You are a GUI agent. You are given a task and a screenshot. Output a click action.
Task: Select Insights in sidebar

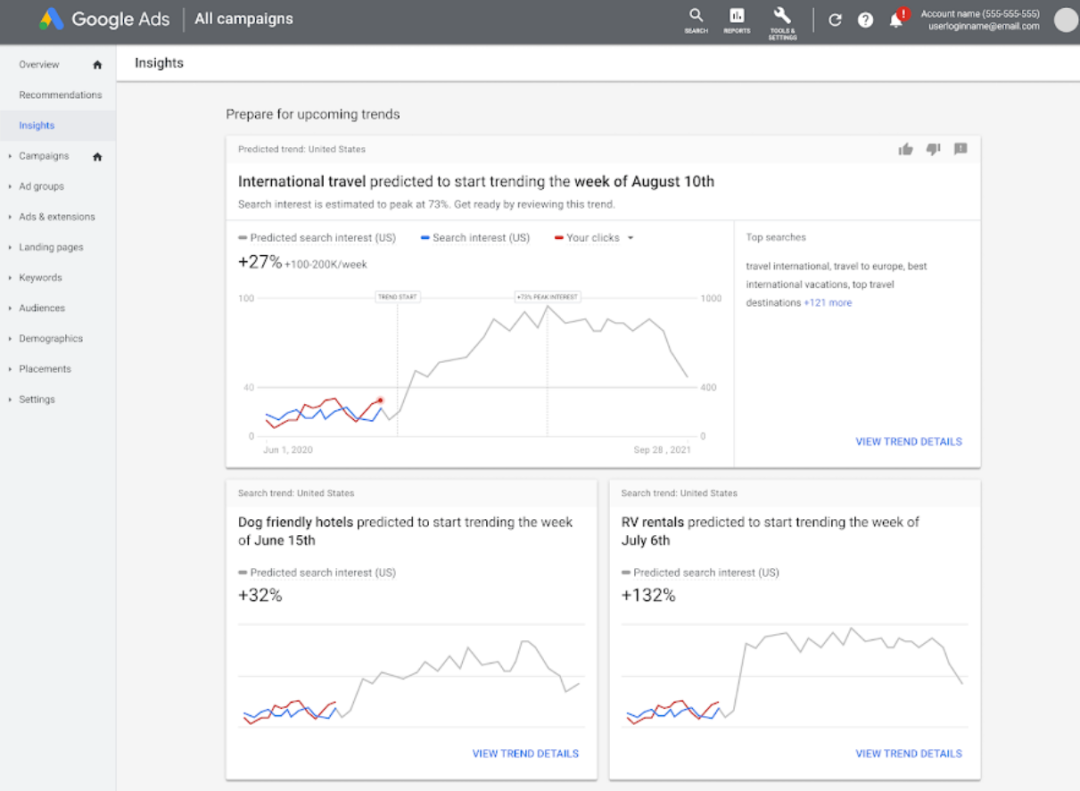pos(37,125)
